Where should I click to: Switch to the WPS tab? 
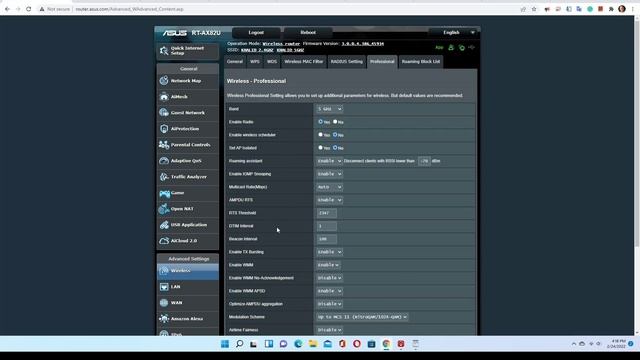tap(255, 62)
